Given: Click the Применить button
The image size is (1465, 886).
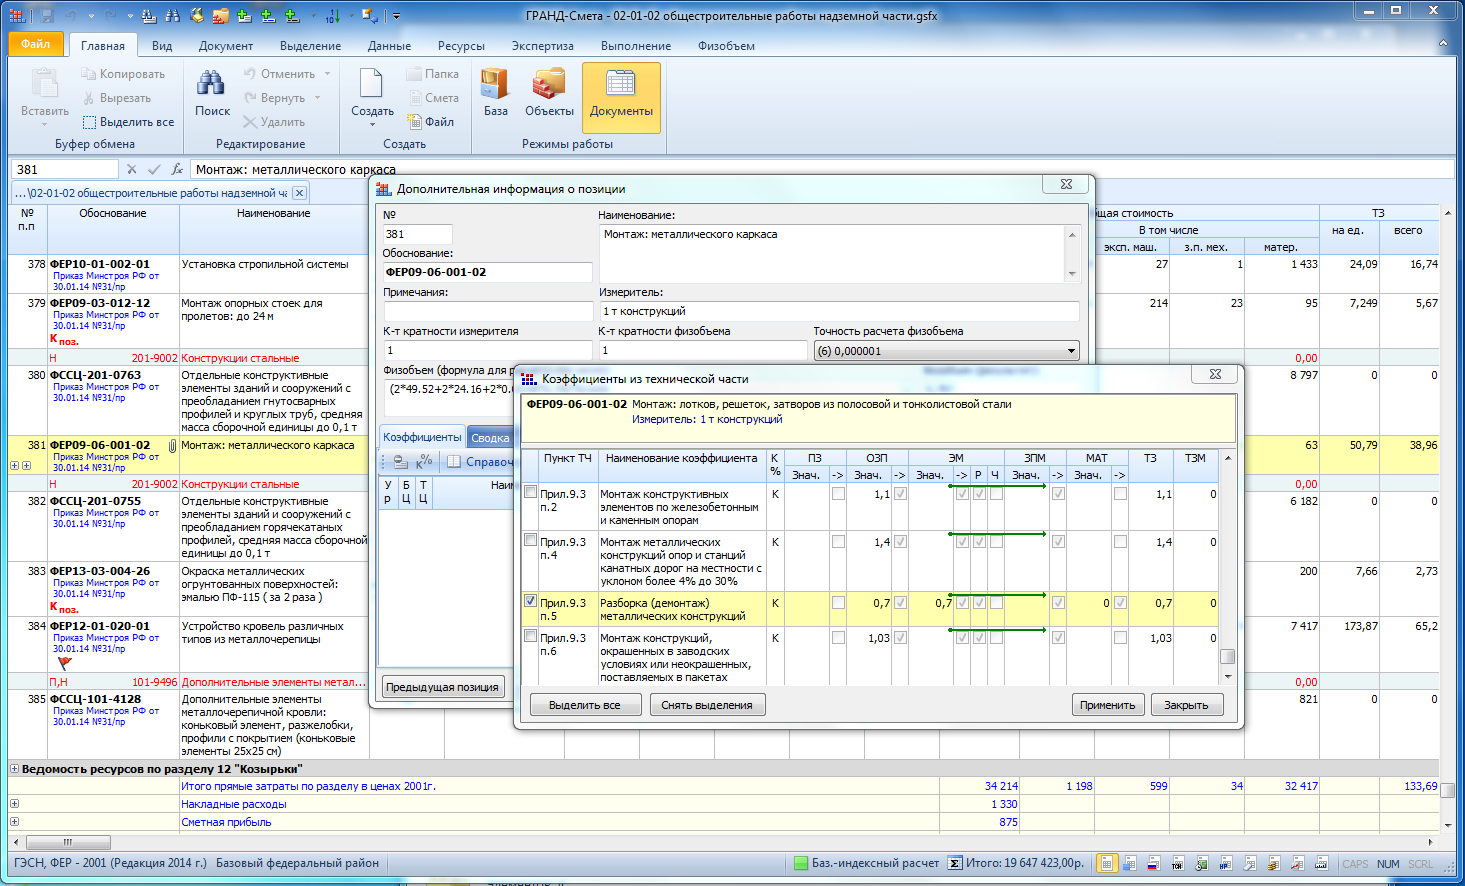Looking at the screenshot, I should coord(1107,705).
